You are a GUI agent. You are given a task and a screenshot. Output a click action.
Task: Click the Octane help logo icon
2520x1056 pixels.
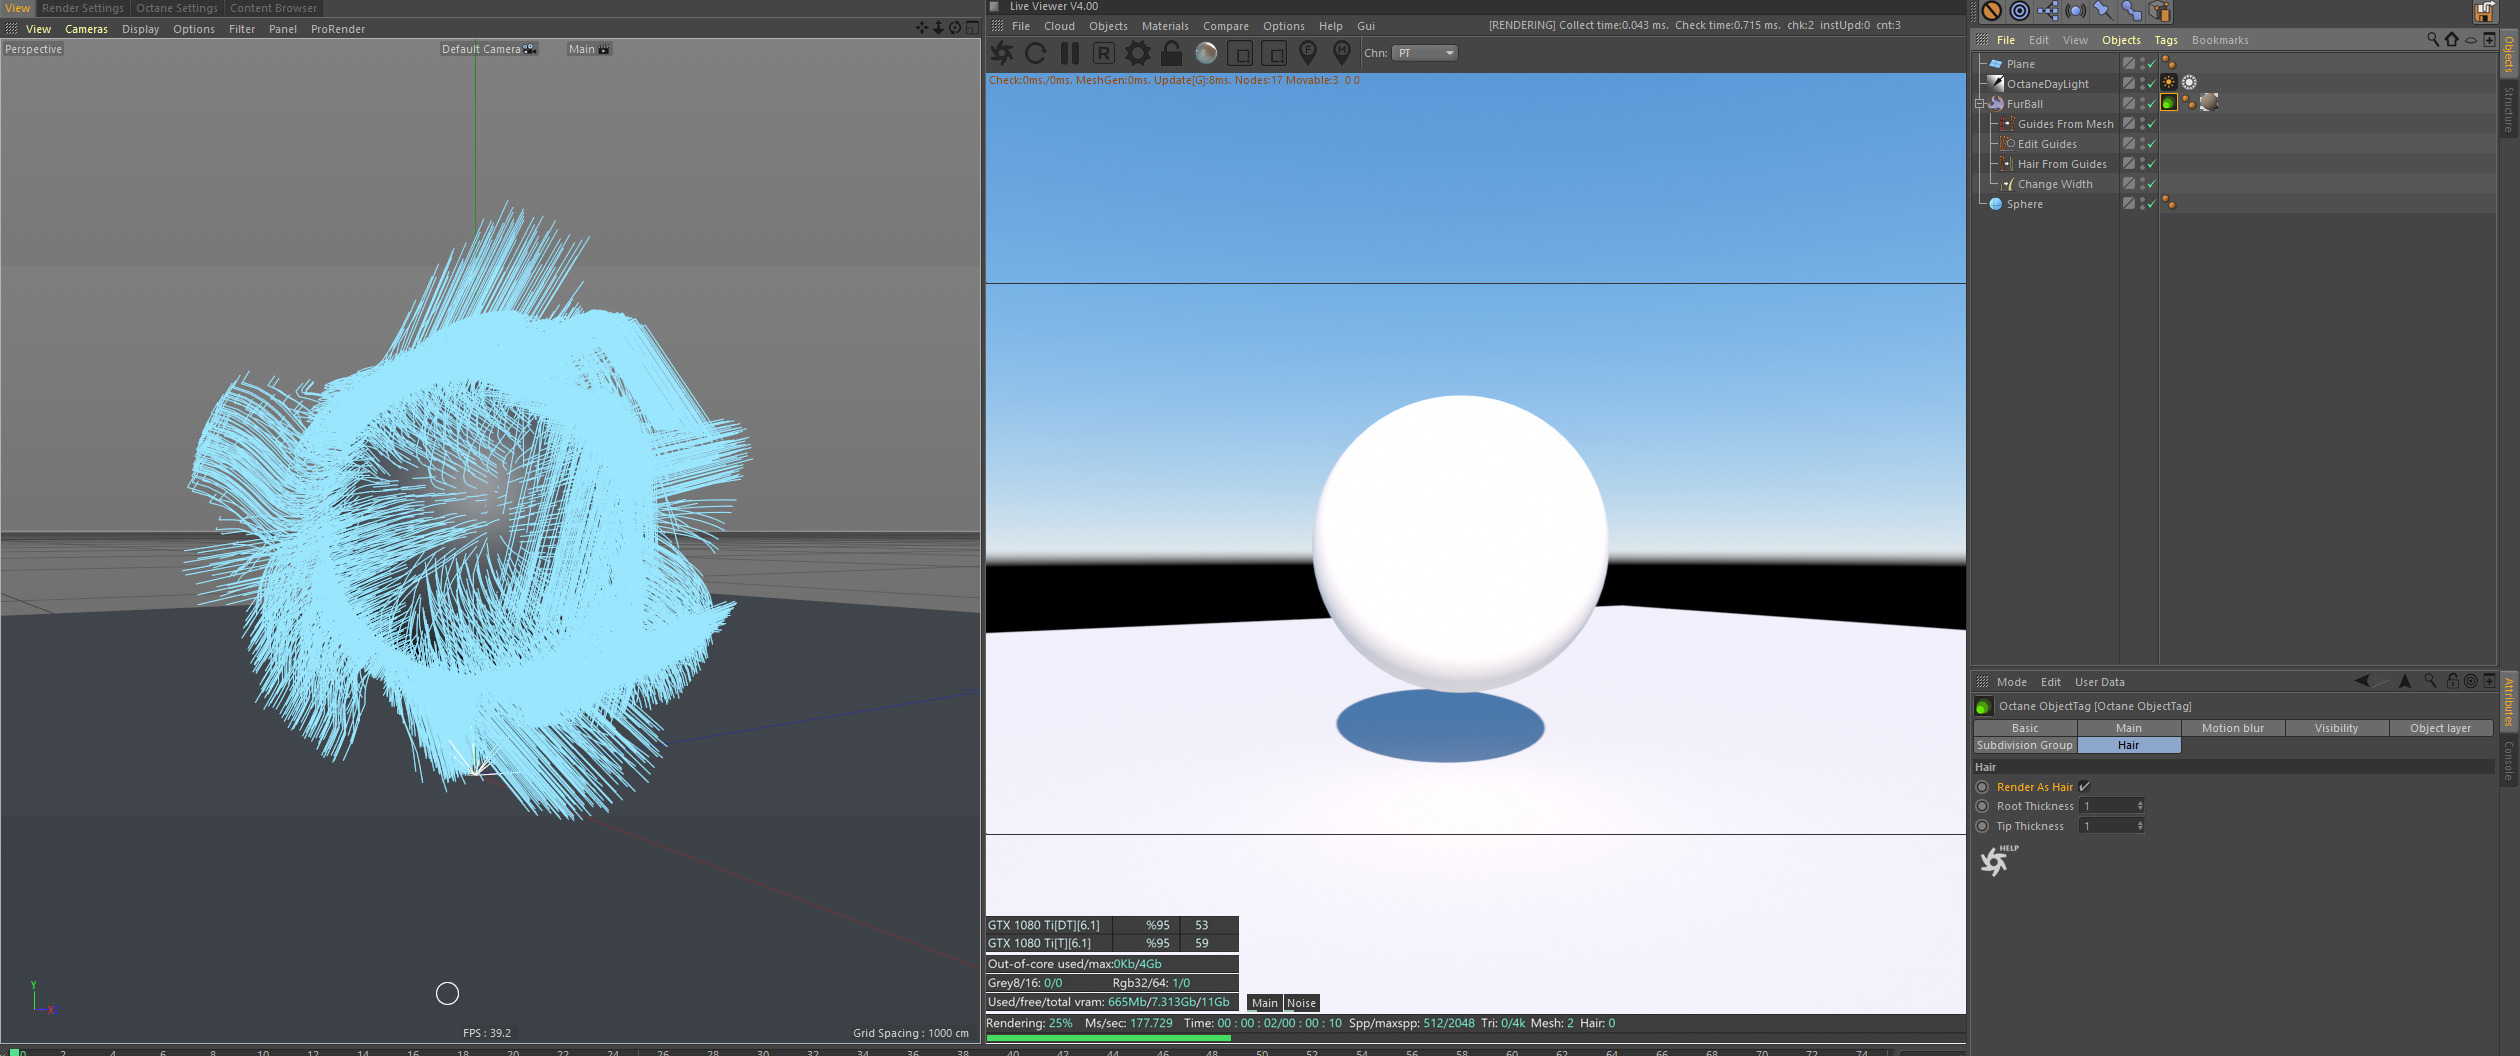1996,860
